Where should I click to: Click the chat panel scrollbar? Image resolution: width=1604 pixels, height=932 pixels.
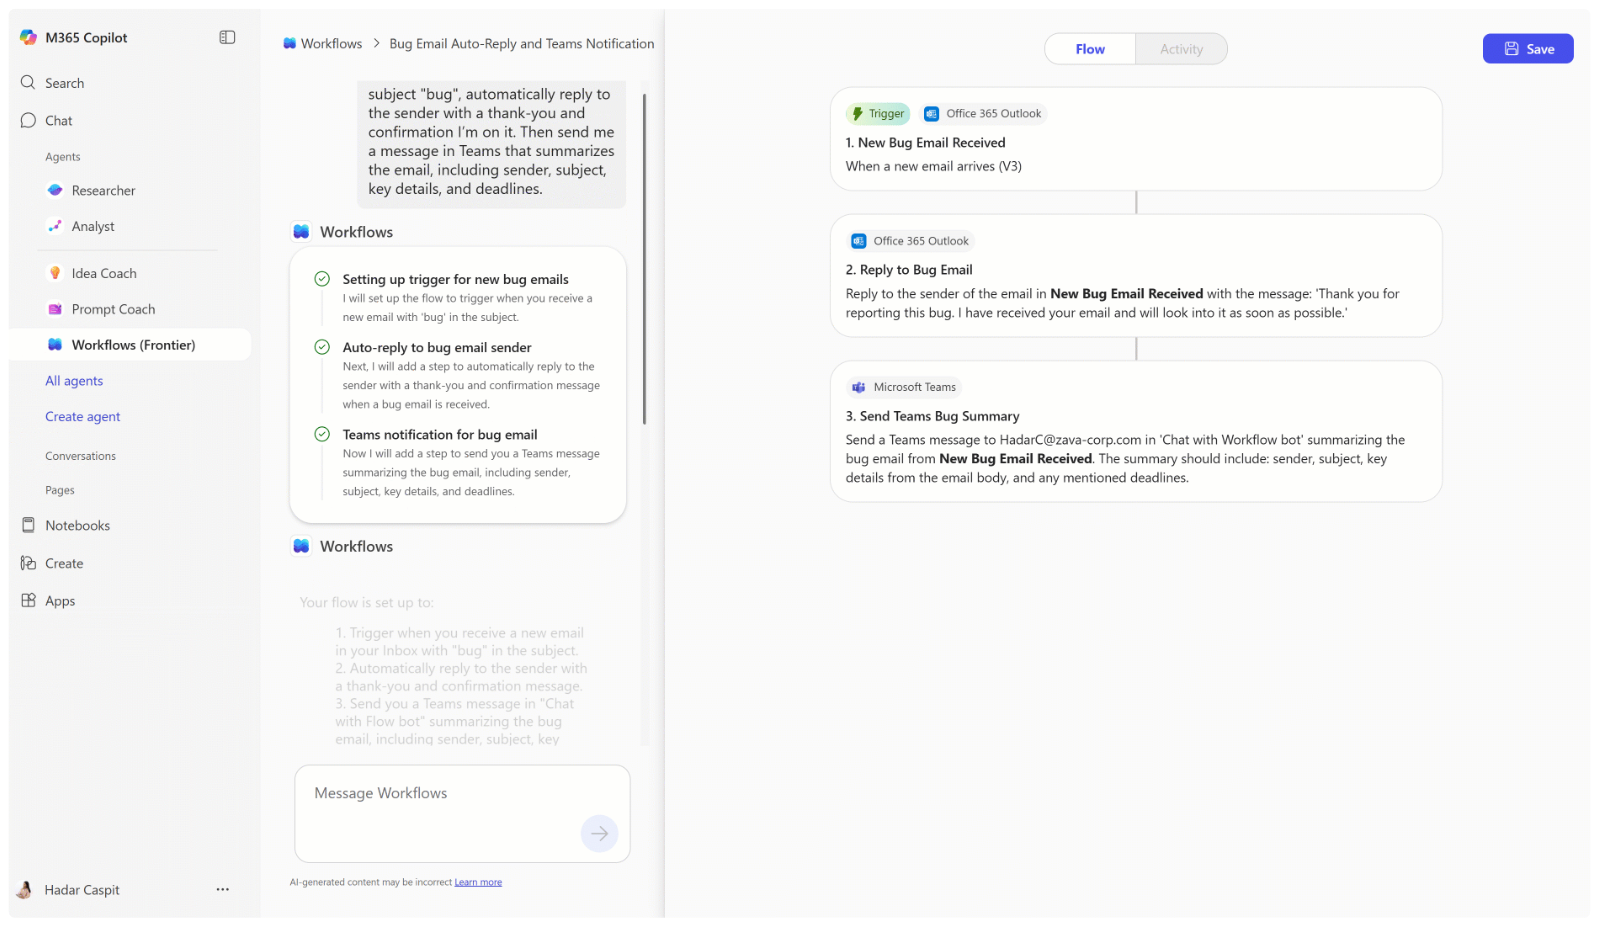pos(644,258)
